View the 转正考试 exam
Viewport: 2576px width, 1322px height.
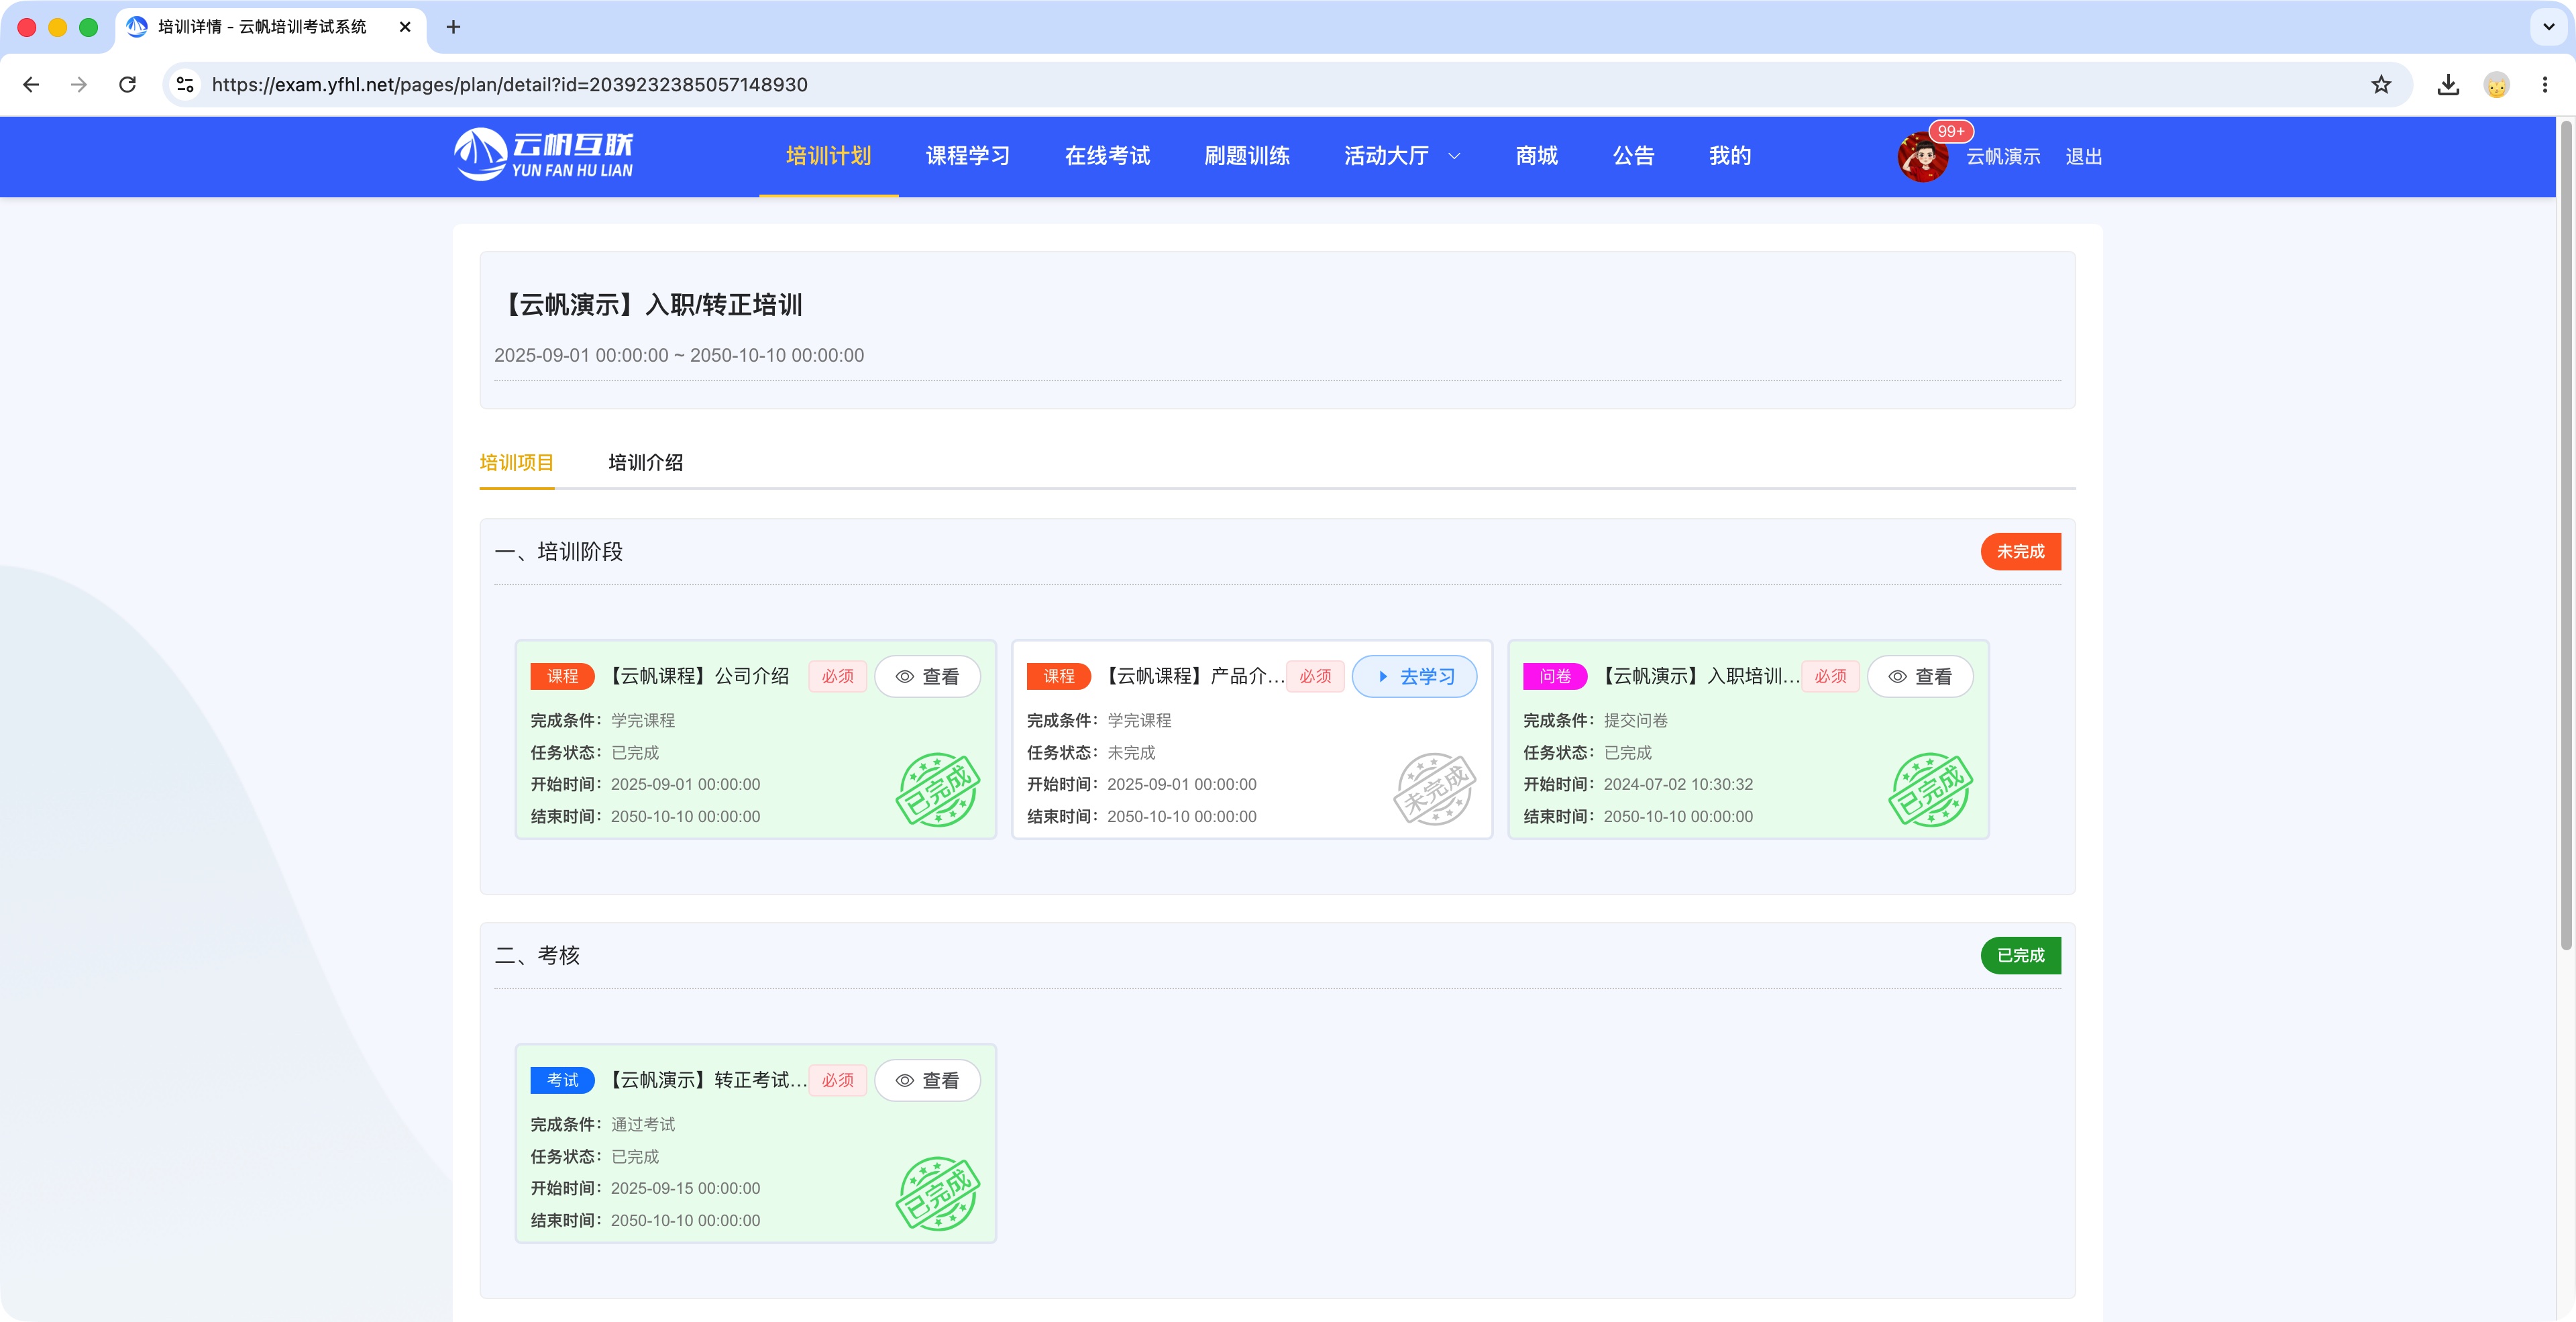tap(927, 1081)
